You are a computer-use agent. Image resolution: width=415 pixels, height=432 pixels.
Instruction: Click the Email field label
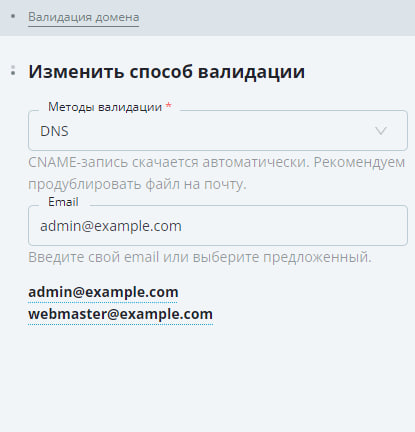63,202
